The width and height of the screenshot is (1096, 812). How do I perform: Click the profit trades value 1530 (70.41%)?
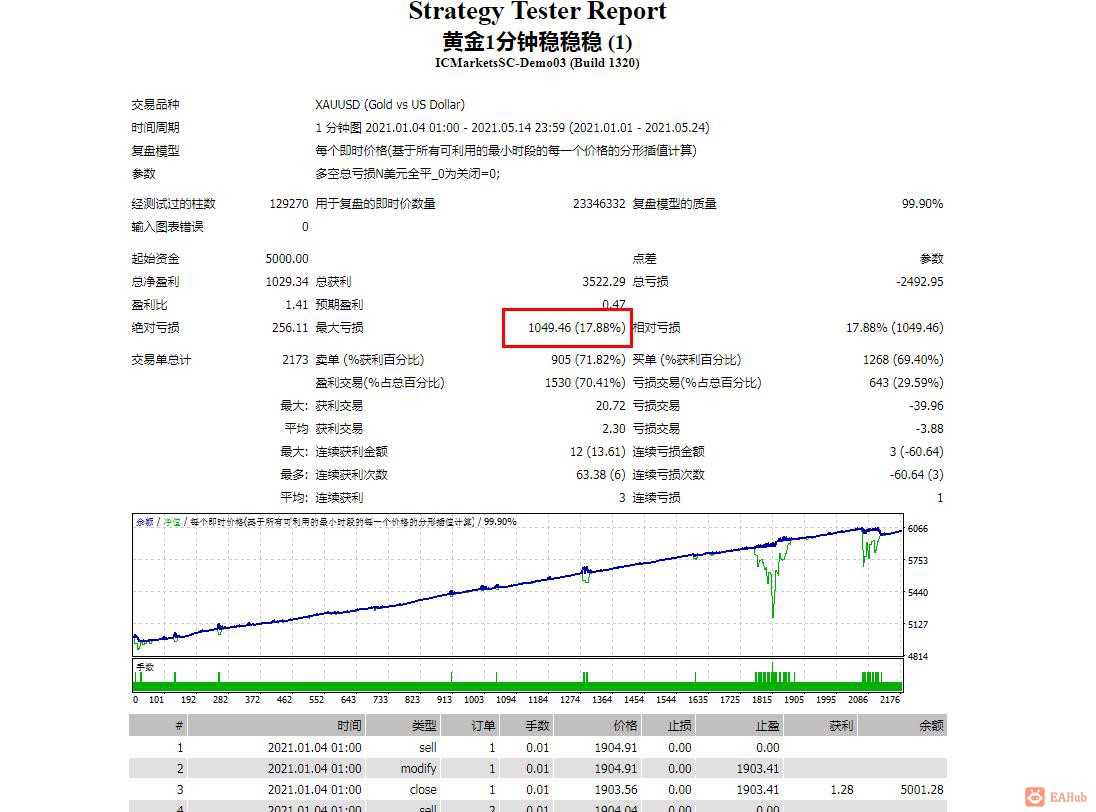coord(585,384)
